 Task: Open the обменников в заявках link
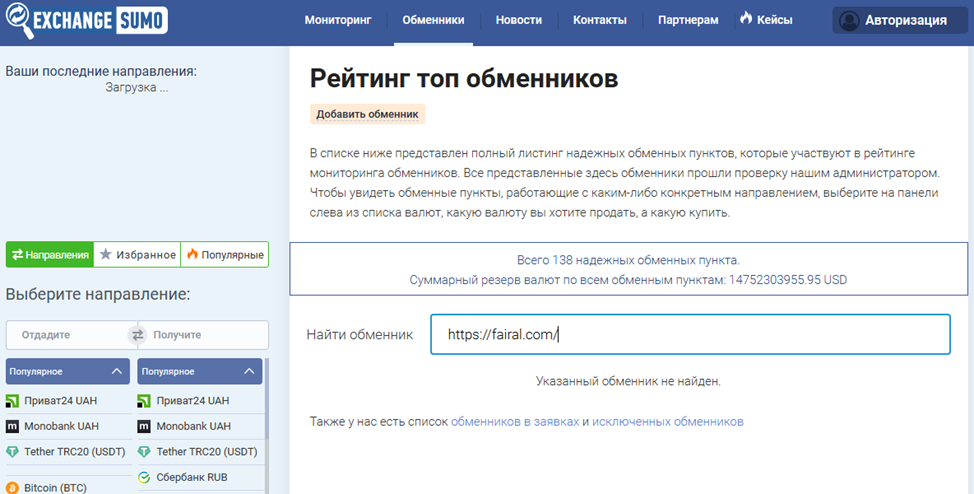[x=515, y=421]
